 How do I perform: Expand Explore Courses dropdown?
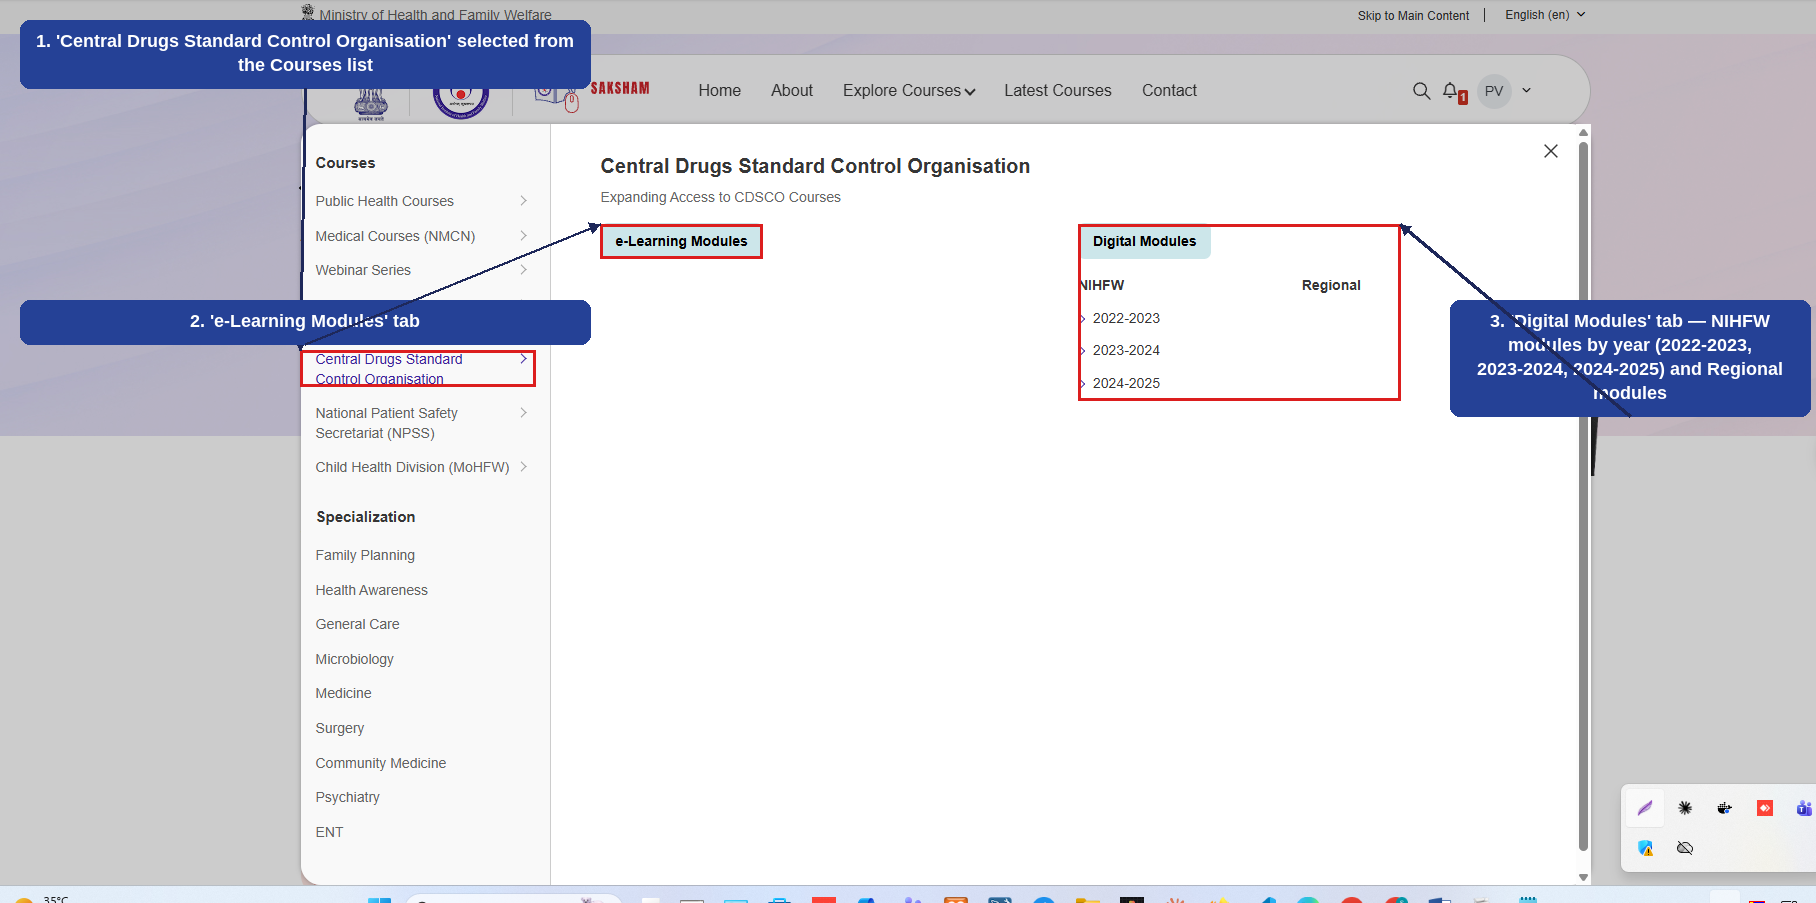coord(909,91)
